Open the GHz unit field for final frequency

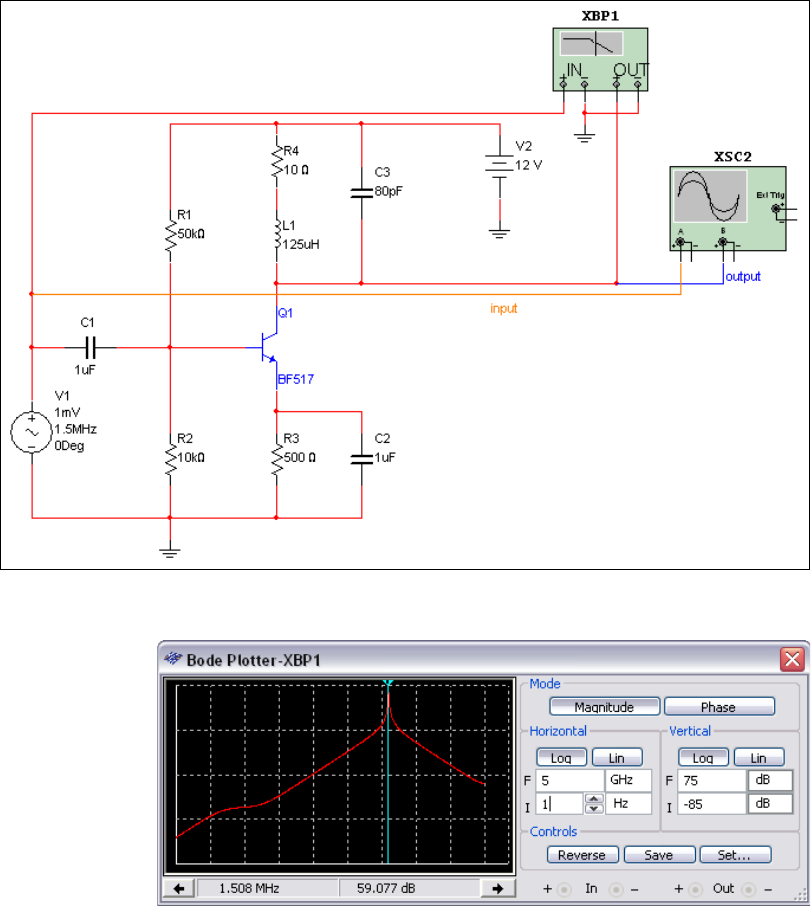pos(628,780)
